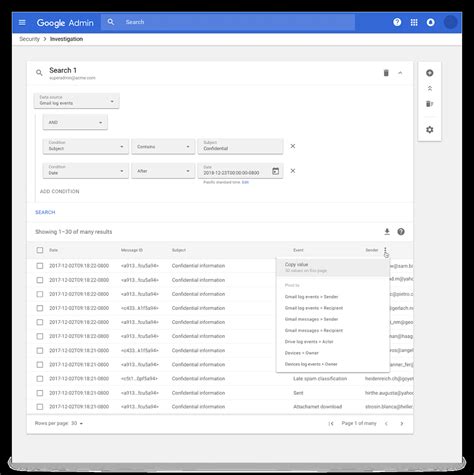Run the query with the SEARCH button

click(45, 212)
